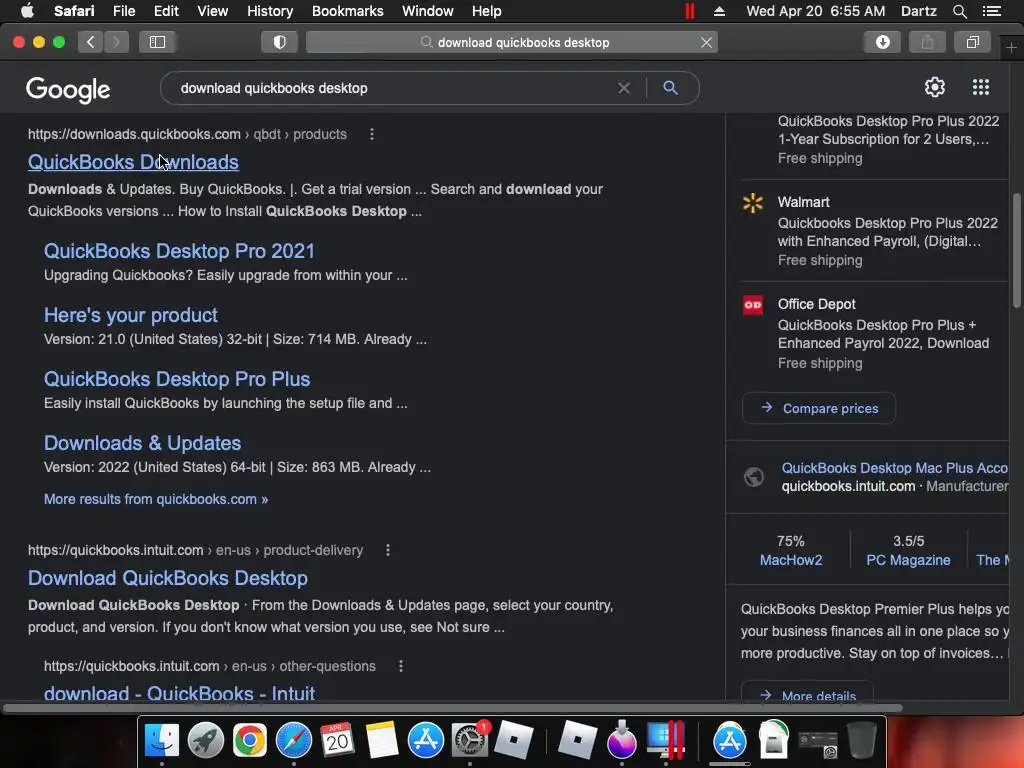The image size is (1024, 768).
Task: Click the vertical page scrollbar
Action: [x=1016, y=250]
